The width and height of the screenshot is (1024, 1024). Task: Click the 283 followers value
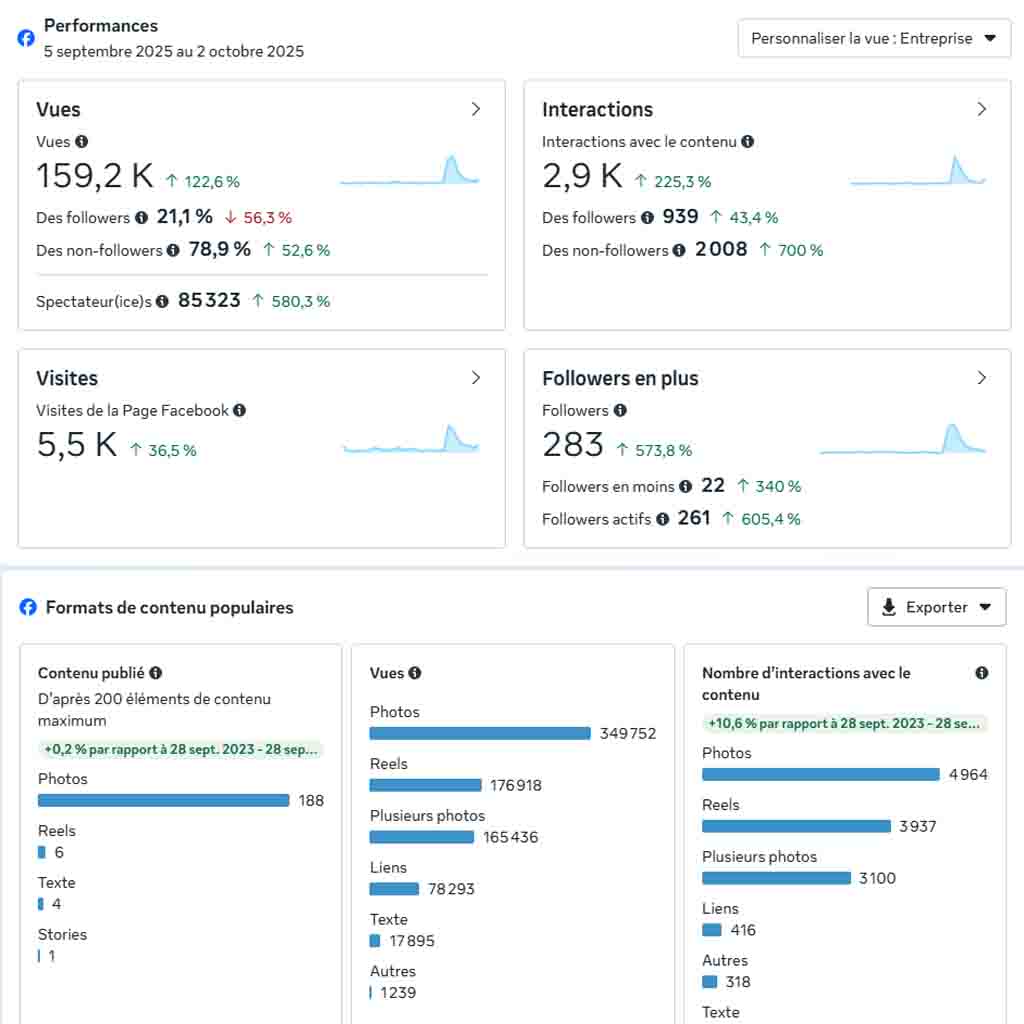point(573,445)
